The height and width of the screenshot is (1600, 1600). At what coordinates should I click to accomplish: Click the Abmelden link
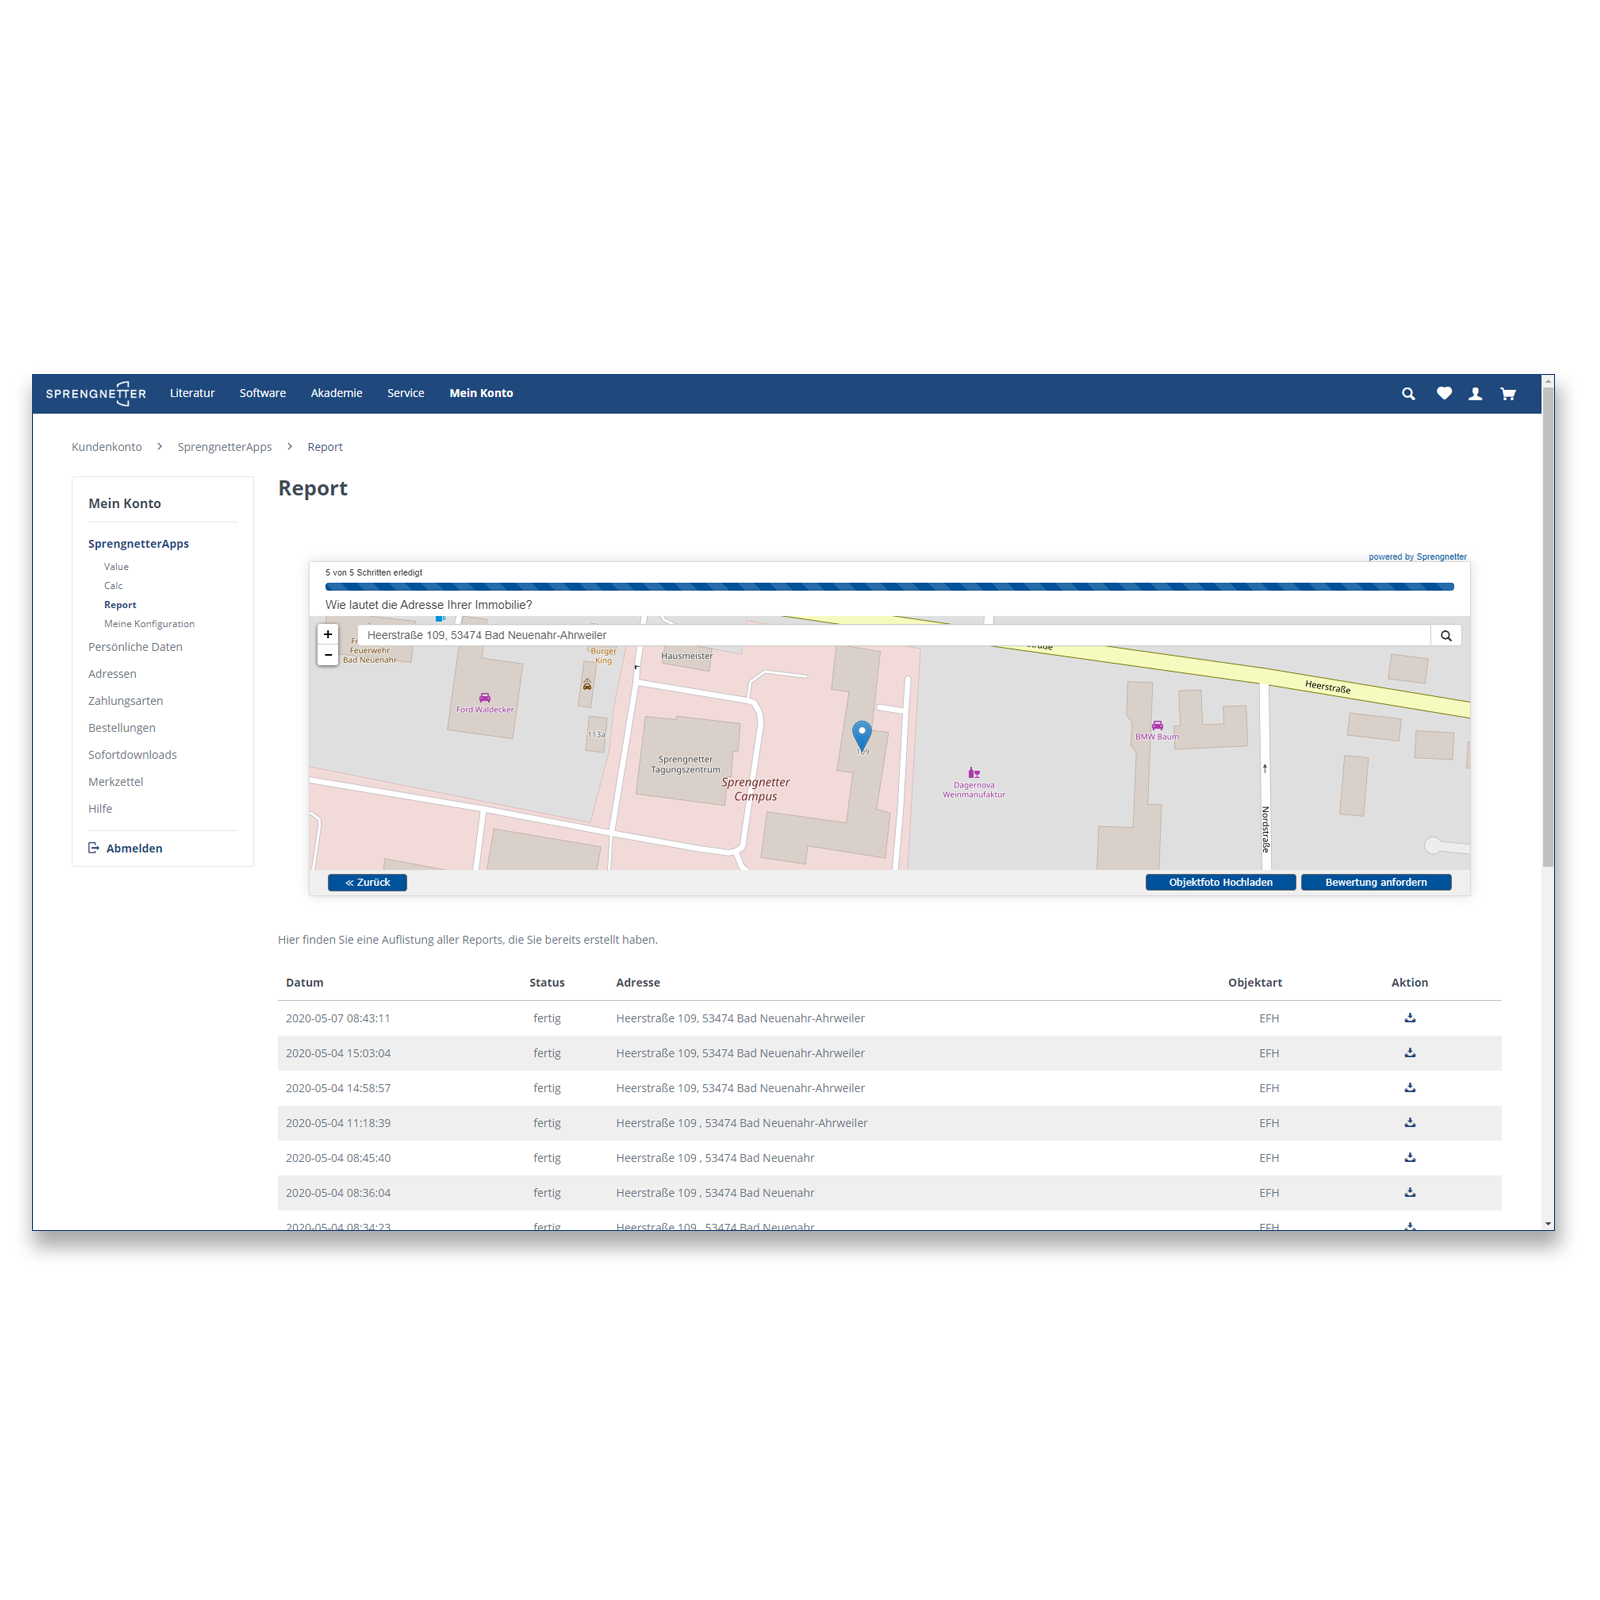(134, 848)
